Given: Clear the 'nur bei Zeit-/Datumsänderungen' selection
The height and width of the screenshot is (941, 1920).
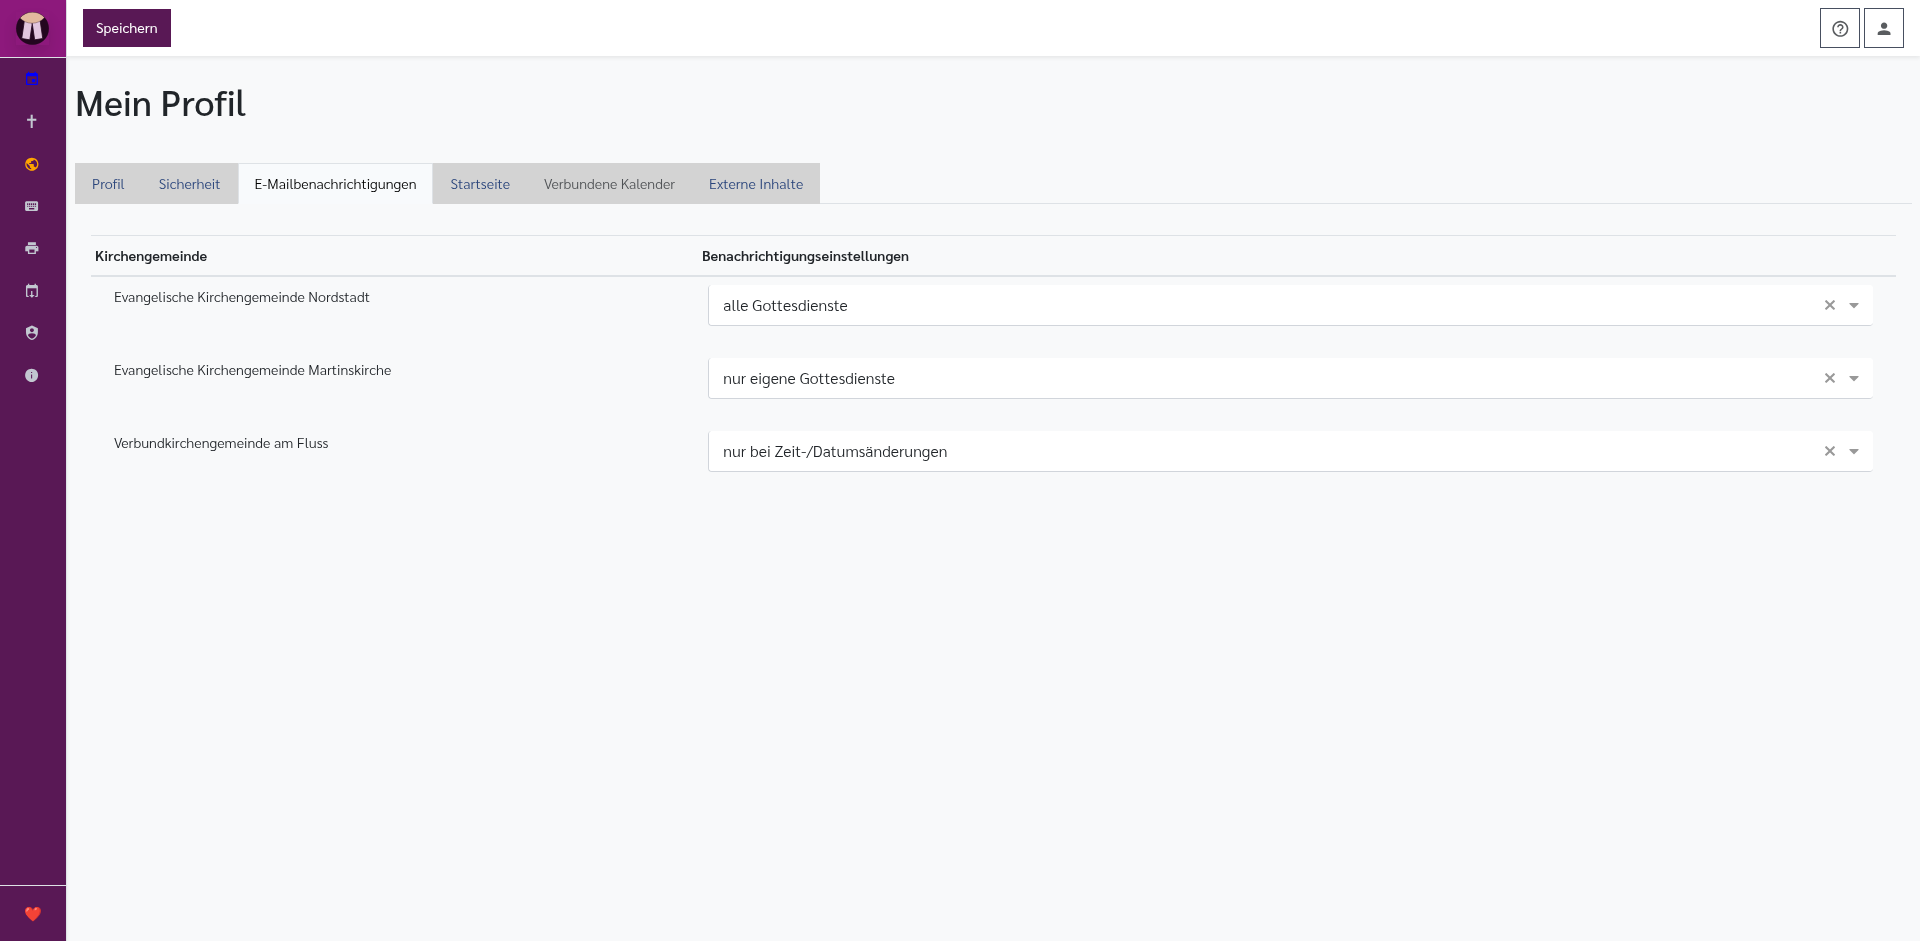Looking at the screenshot, I should (1830, 451).
